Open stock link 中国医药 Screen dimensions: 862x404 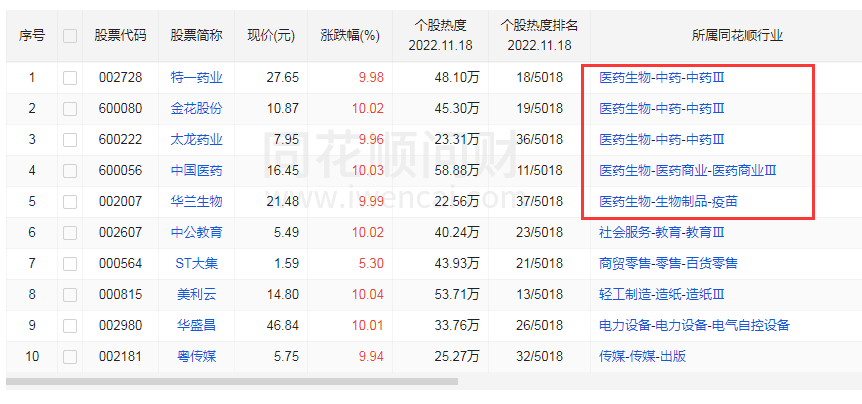196,170
